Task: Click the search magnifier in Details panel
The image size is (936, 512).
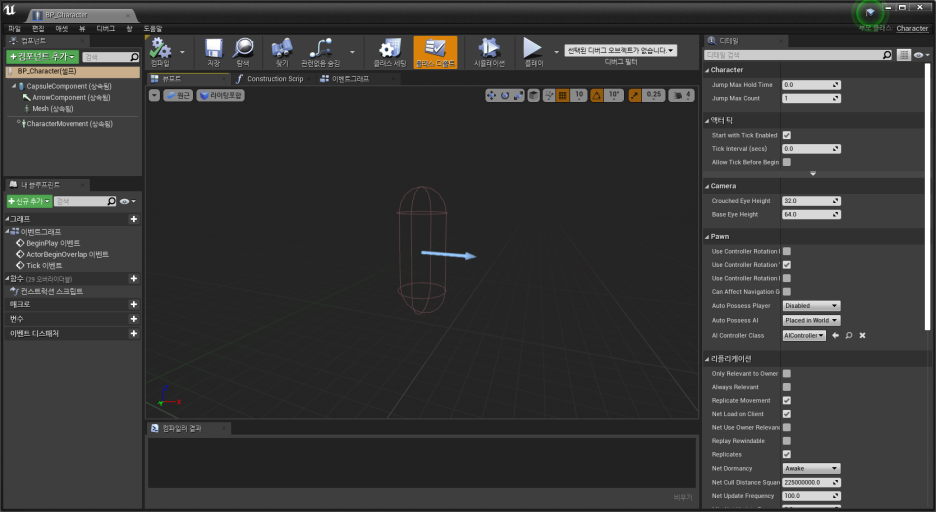Action: tap(887, 55)
